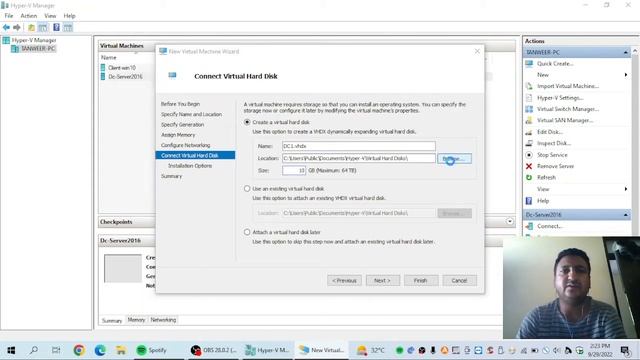The image size is (640, 360).
Task: Click the Up One Level folder toolbar icon
Action: 31,27
